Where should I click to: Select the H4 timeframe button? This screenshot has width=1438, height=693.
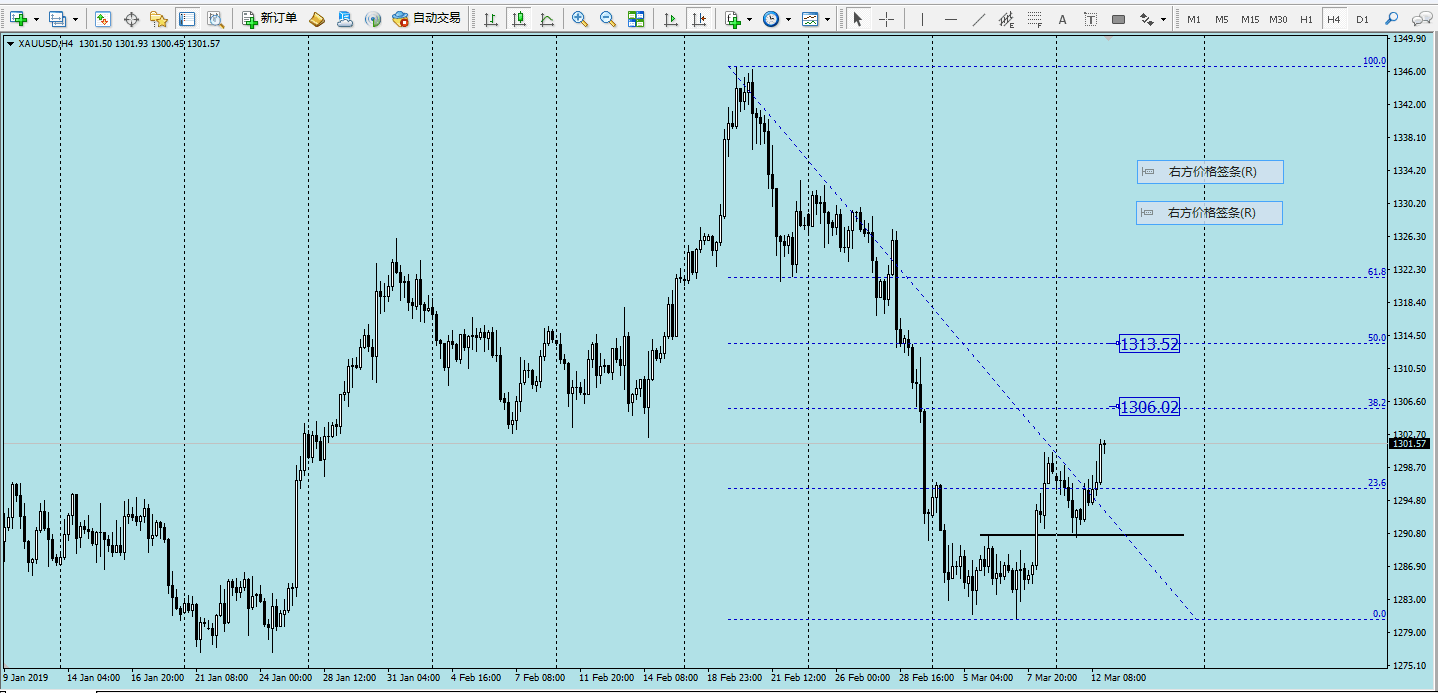coord(1334,19)
